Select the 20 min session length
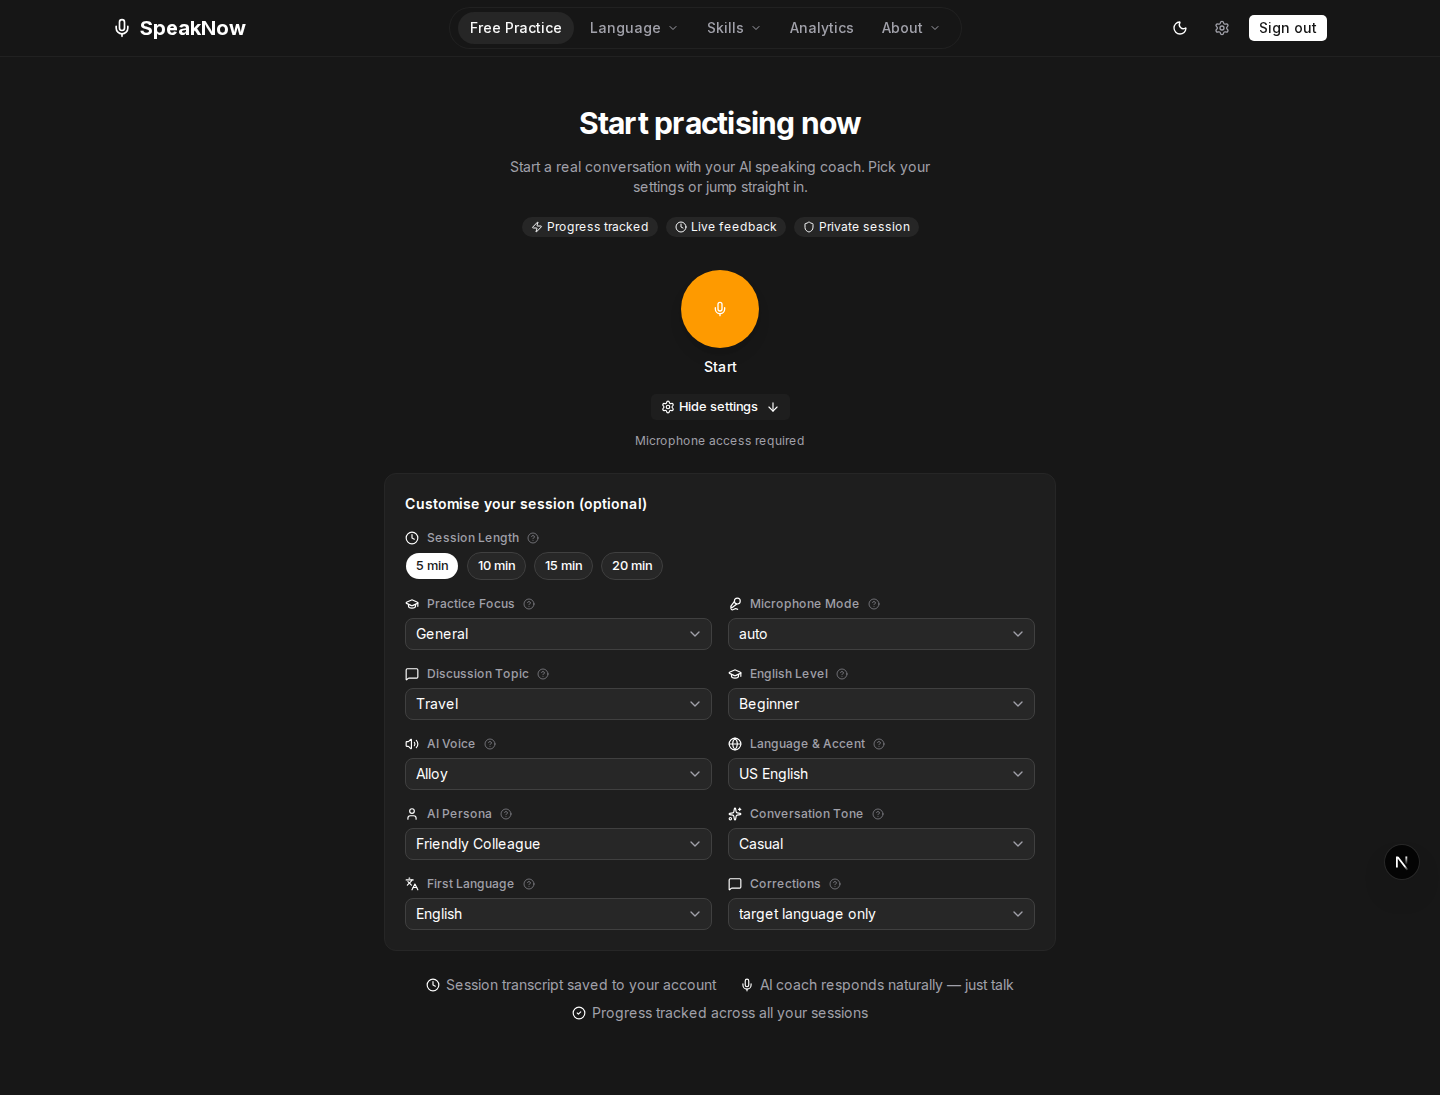 tap(631, 566)
